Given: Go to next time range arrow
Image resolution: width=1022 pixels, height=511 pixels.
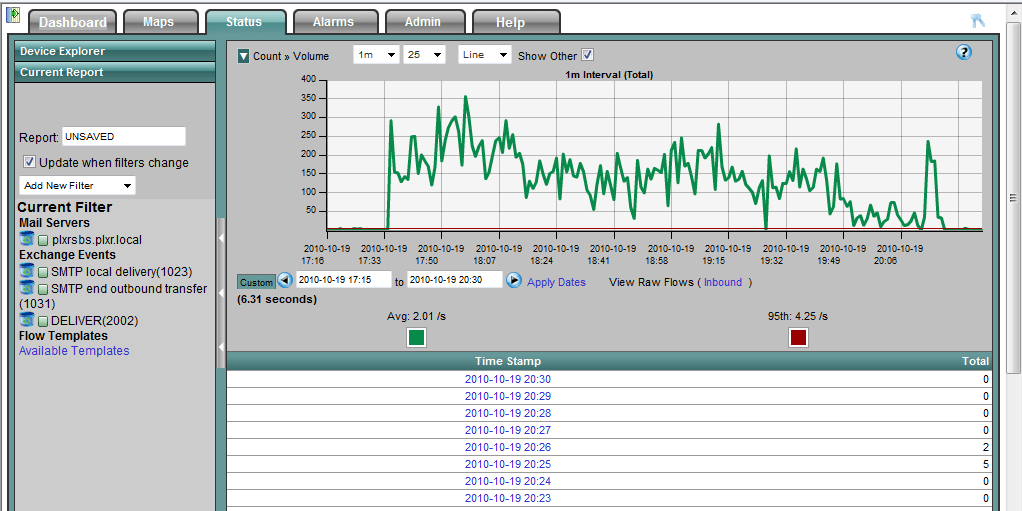Looking at the screenshot, I should coord(514,281).
